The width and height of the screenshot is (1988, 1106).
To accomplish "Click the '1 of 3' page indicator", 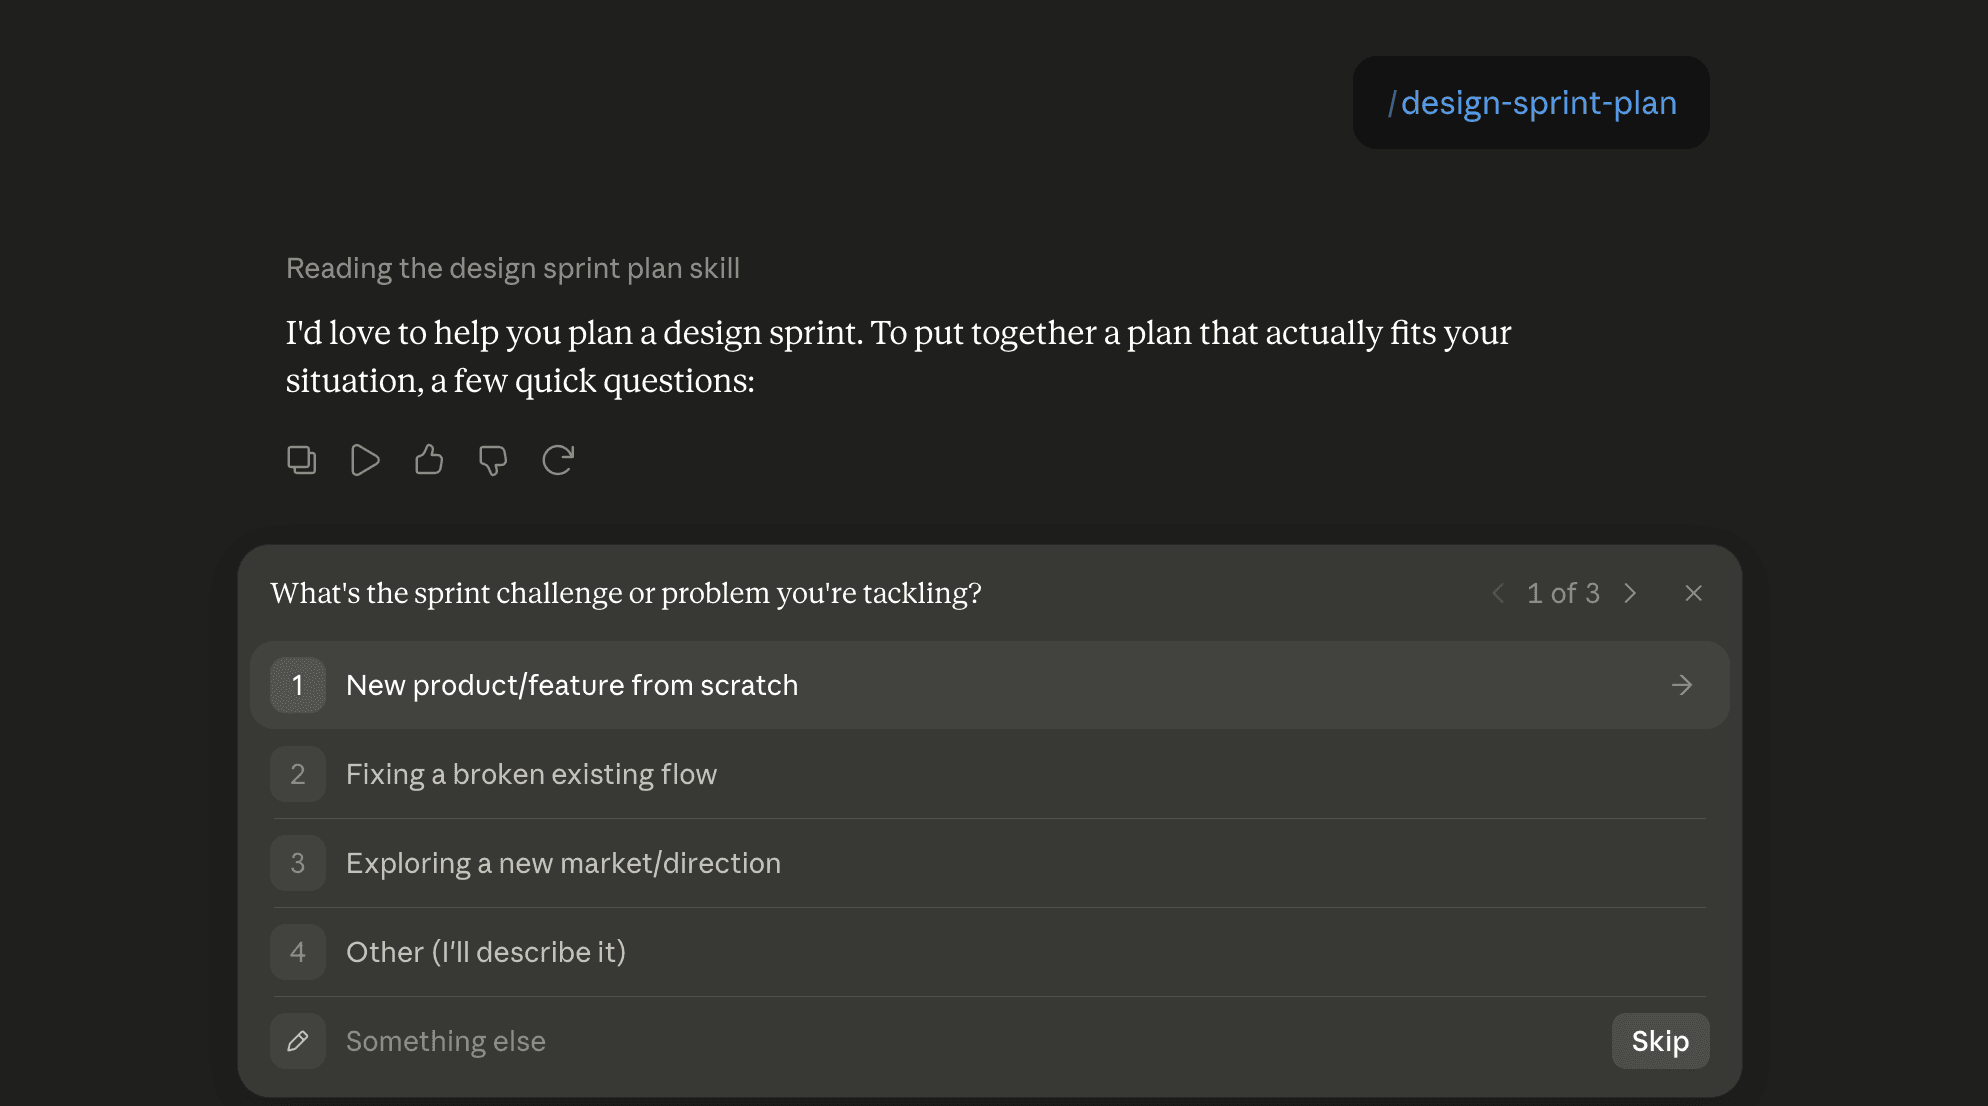I will point(1563,593).
